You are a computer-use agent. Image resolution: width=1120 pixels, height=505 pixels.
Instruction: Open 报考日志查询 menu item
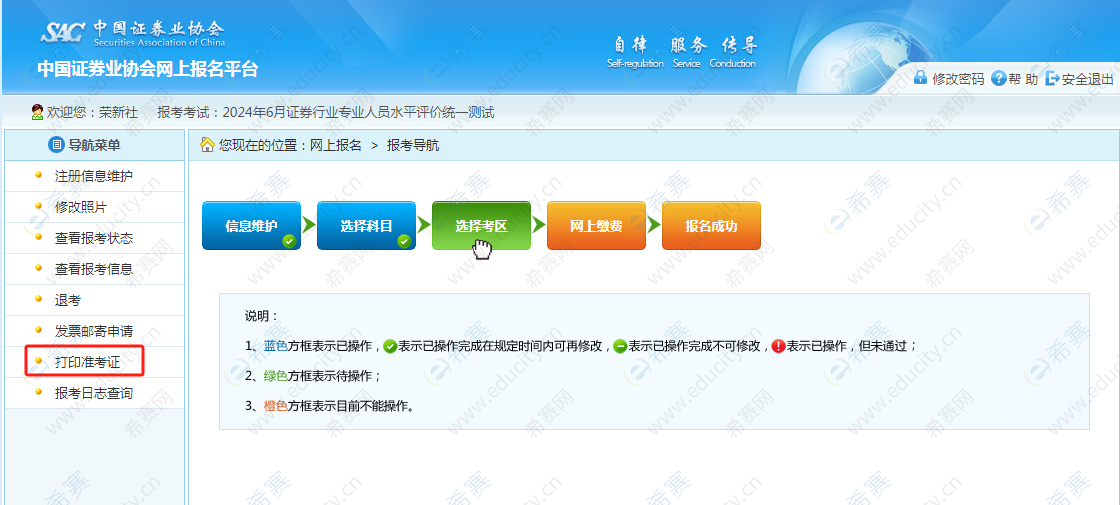click(94, 394)
